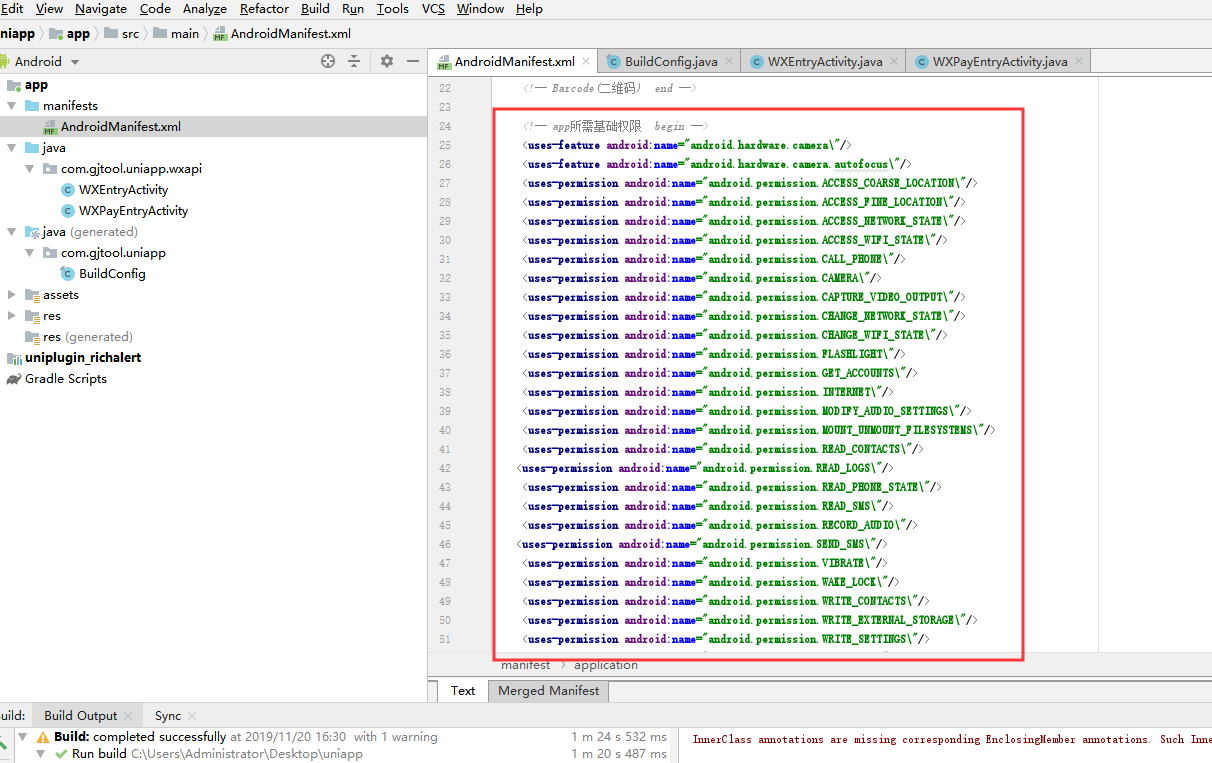Click the Gradle Scripts elephant icon
This screenshot has width=1212, height=763.
coord(14,379)
